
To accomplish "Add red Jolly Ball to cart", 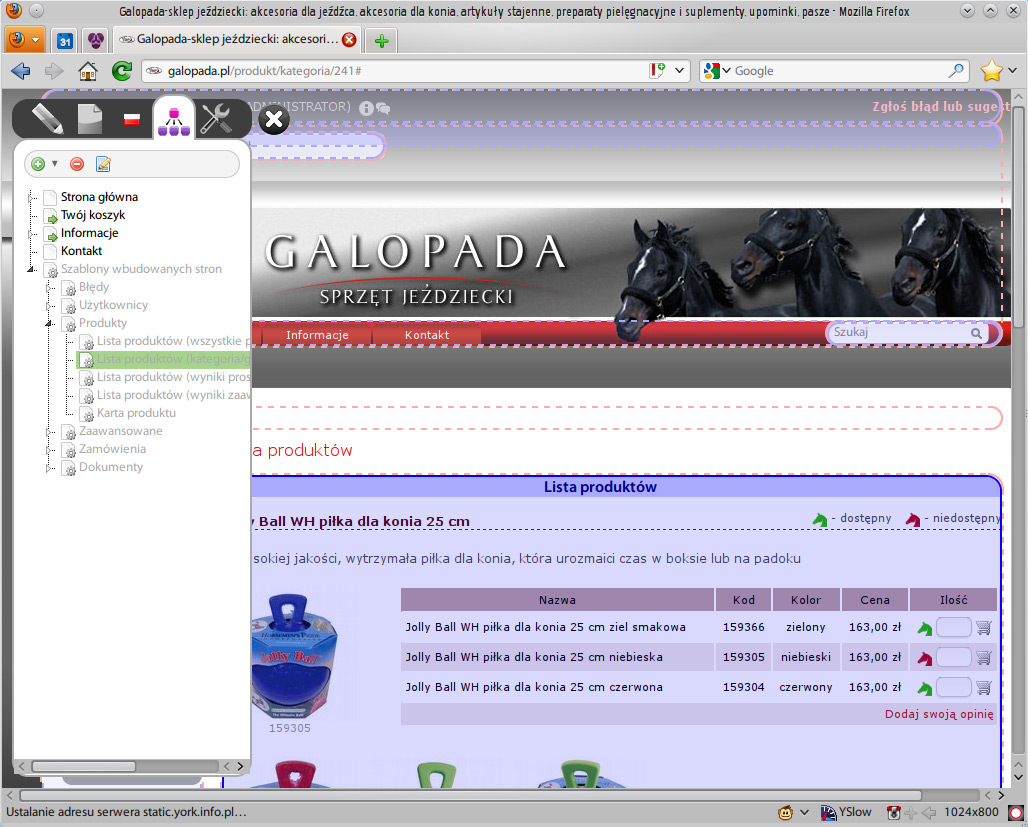I will click(x=983, y=688).
